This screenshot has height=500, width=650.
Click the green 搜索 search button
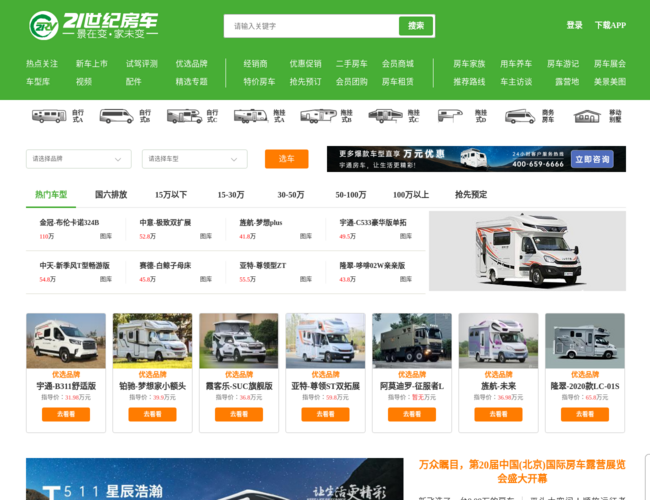pos(416,26)
